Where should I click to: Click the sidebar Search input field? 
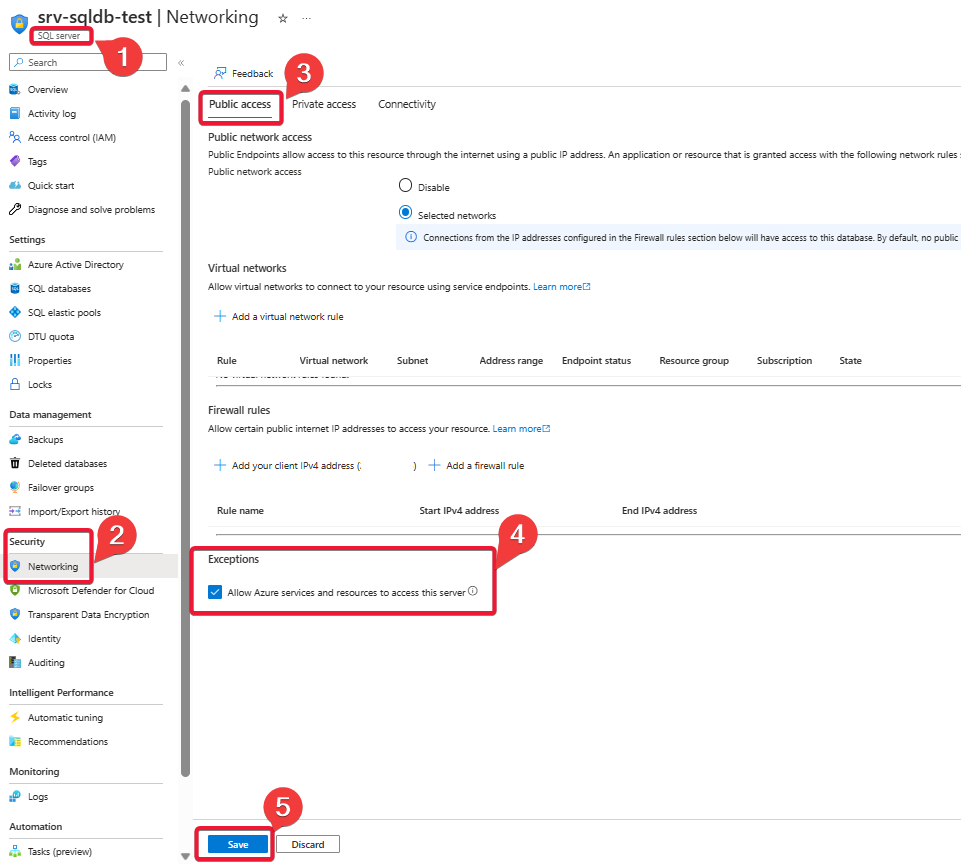[x=88, y=63]
